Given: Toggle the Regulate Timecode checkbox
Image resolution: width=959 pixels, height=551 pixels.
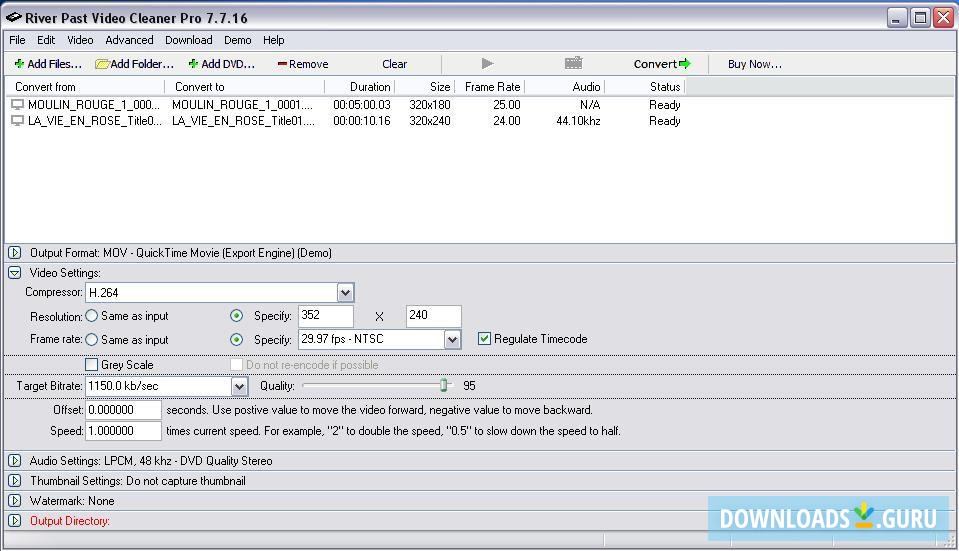Looking at the screenshot, I should [484, 339].
